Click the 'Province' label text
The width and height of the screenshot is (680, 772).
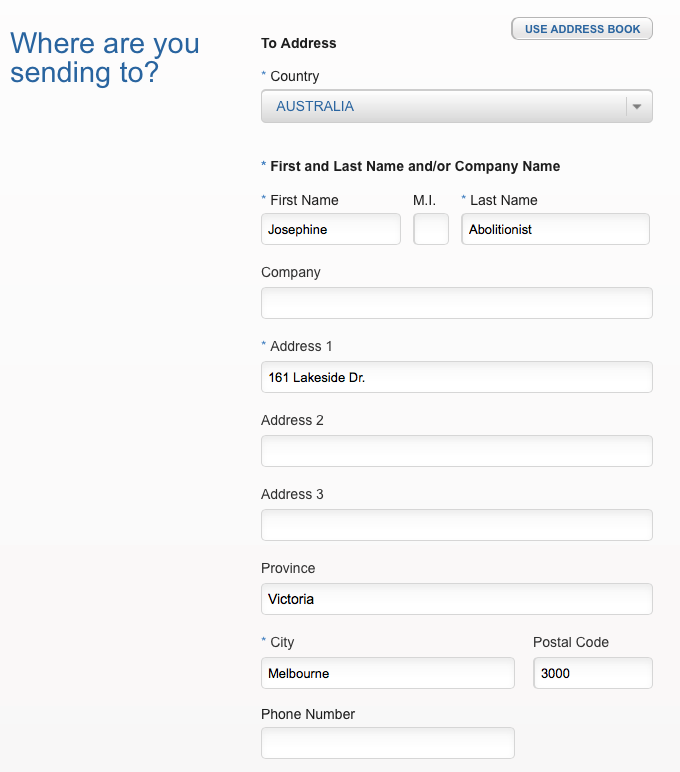point(288,568)
